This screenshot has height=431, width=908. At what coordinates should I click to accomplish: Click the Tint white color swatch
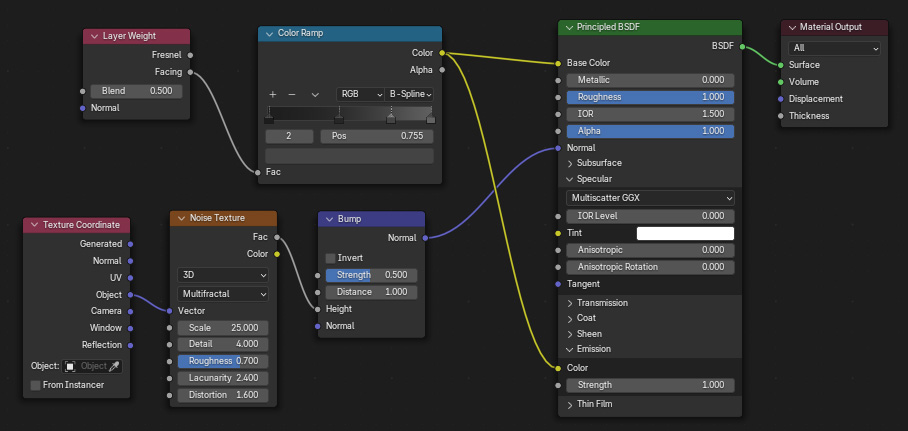685,233
